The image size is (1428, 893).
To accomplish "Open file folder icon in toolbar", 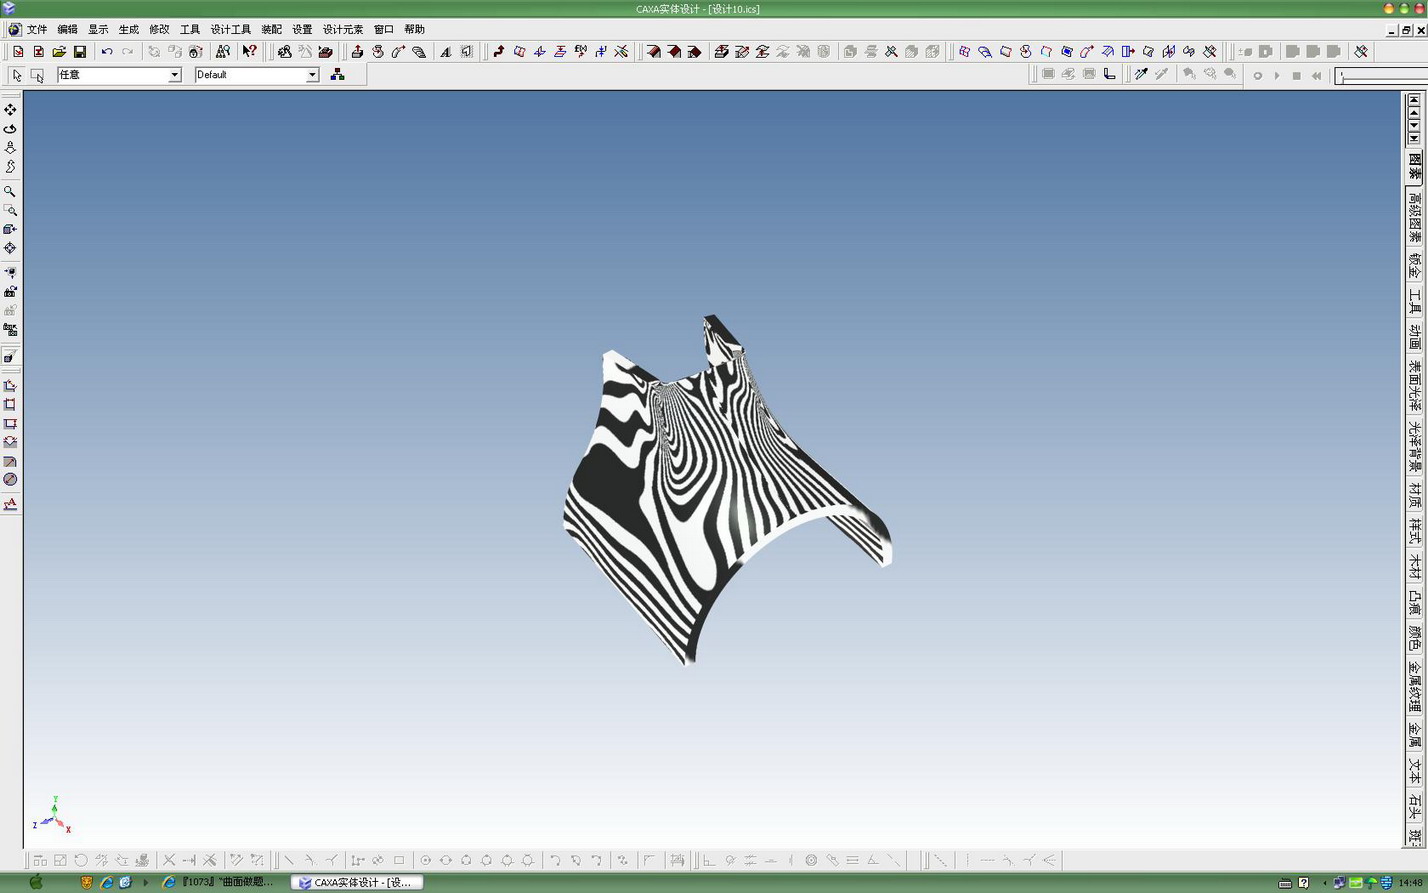I will click(x=59, y=51).
